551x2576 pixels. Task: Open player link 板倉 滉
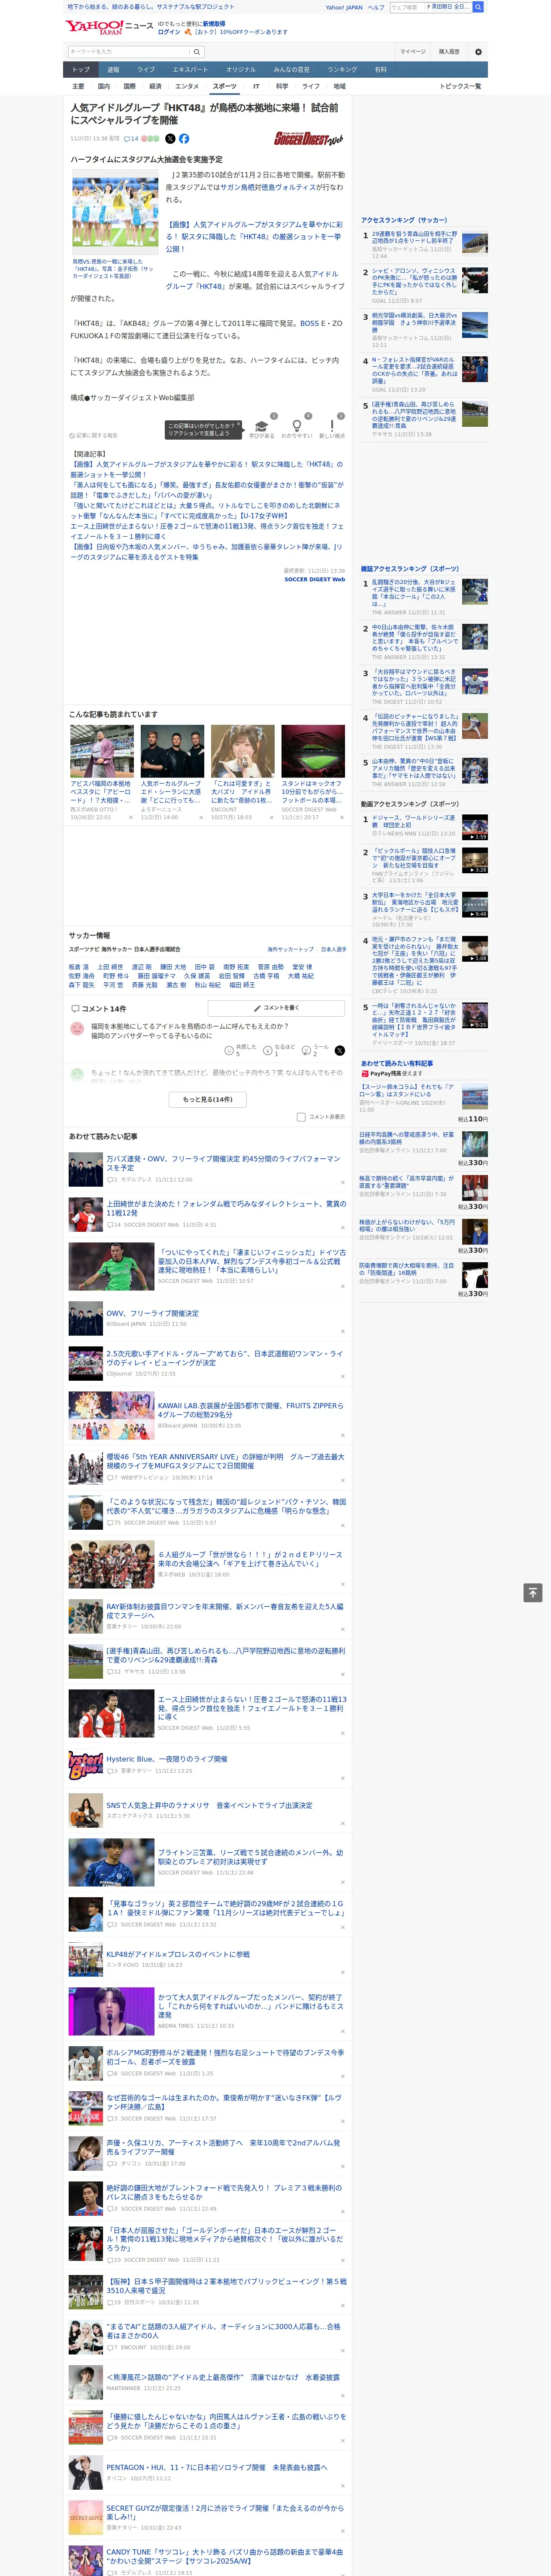coord(80,967)
